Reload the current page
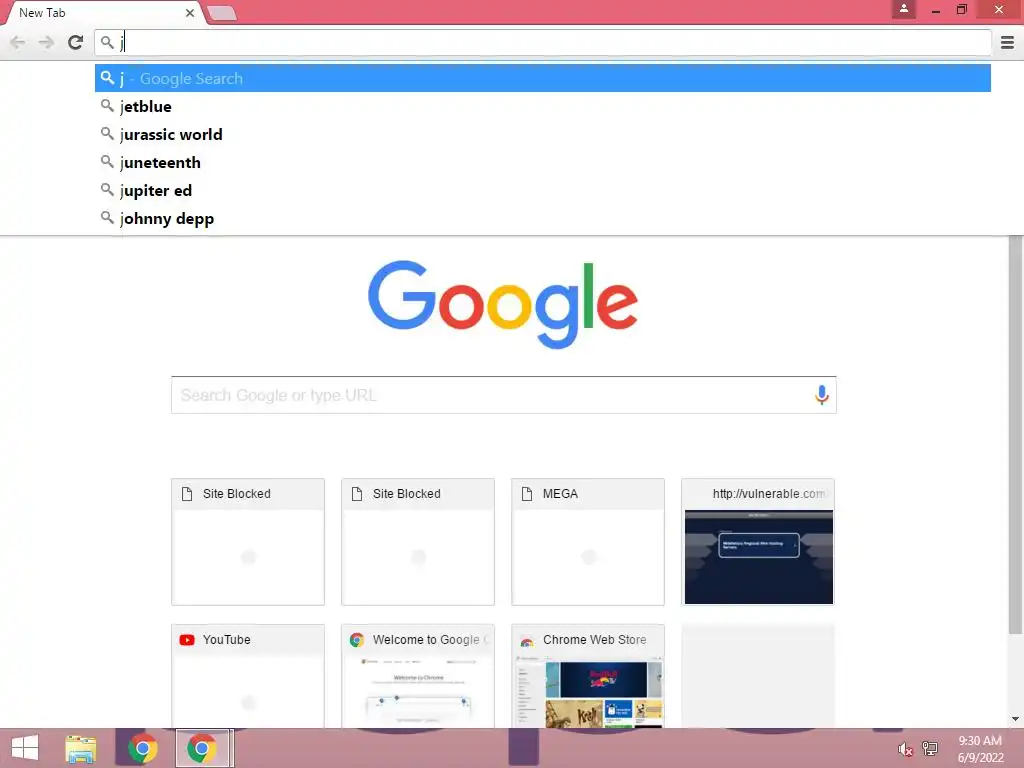Image resolution: width=1024 pixels, height=768 pixels. [76, 42]
